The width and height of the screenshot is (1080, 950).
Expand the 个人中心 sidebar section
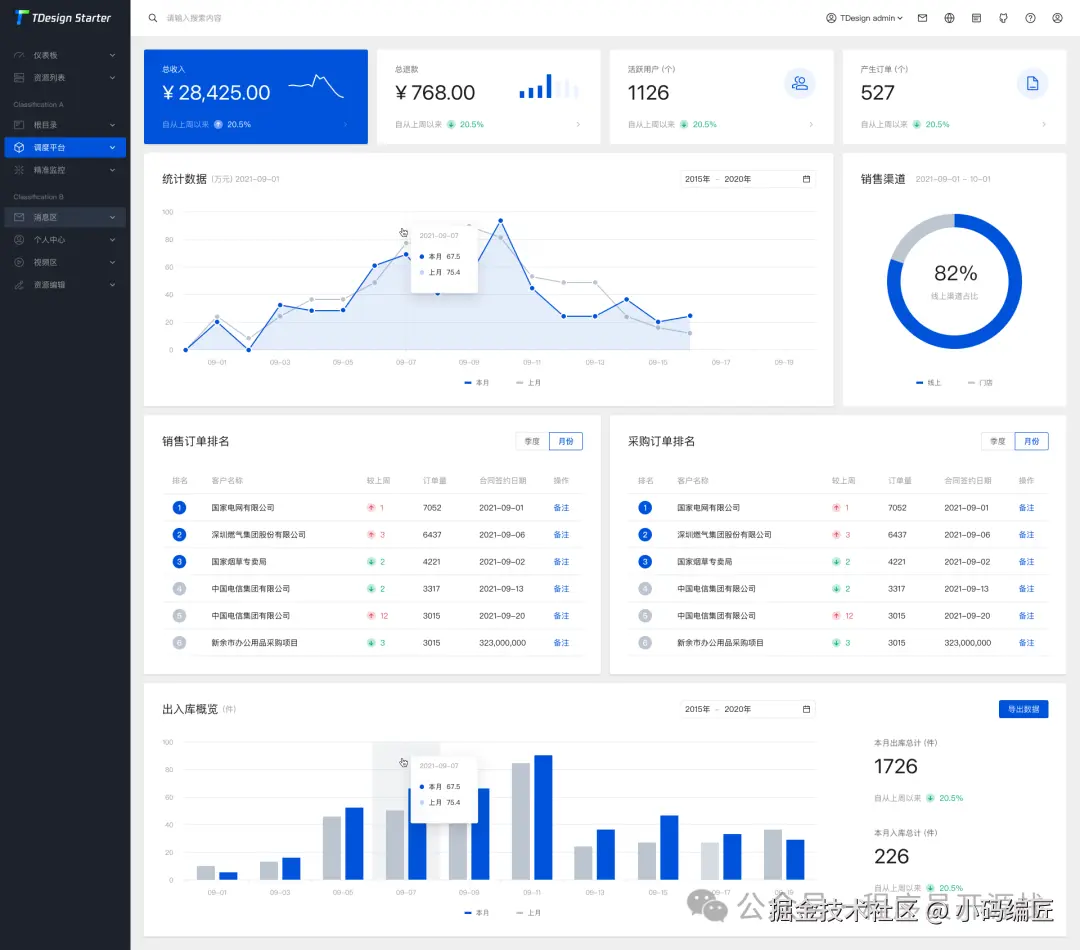pyautogui.click(x=65, y=240)
